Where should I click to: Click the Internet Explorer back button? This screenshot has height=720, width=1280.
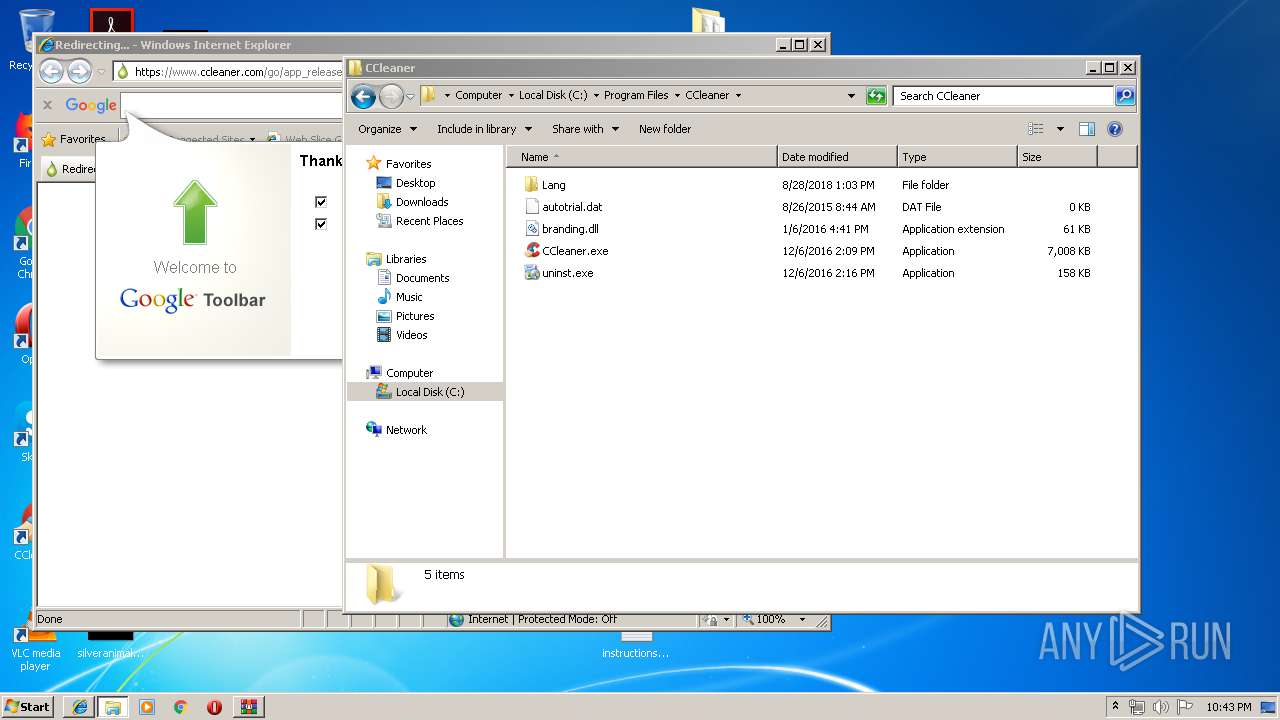point(51,71)
